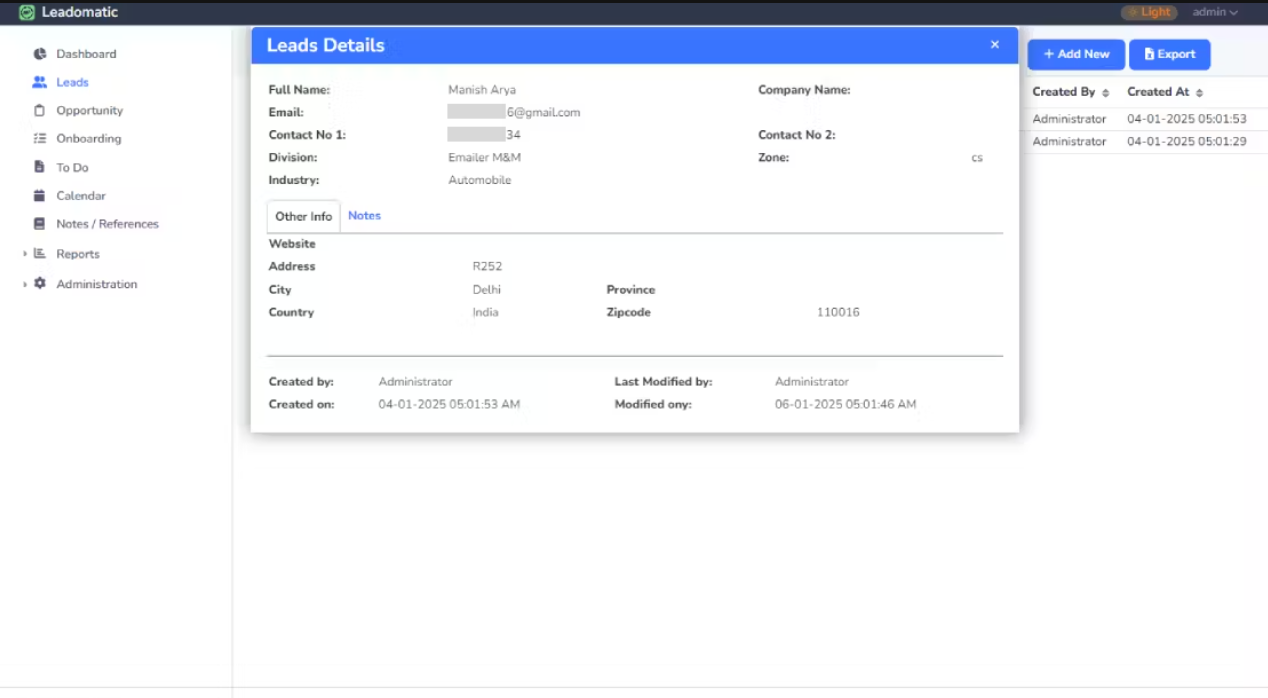This screenshot has width=1268, height=698.
Task: Open the Calendar menu item
Action: [81, 195]
